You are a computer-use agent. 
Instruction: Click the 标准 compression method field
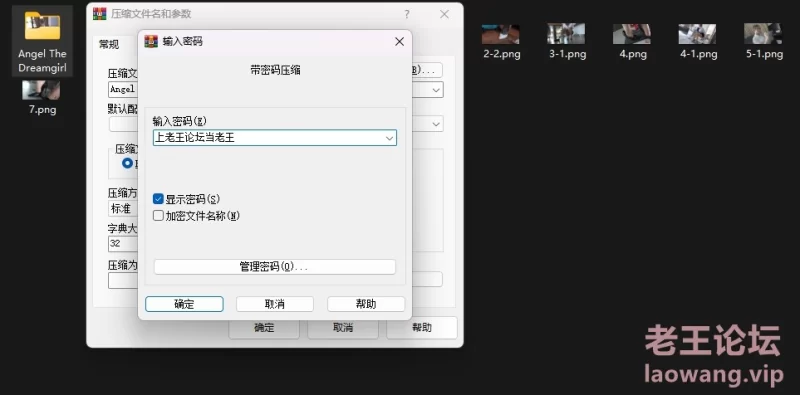(123, 209)
